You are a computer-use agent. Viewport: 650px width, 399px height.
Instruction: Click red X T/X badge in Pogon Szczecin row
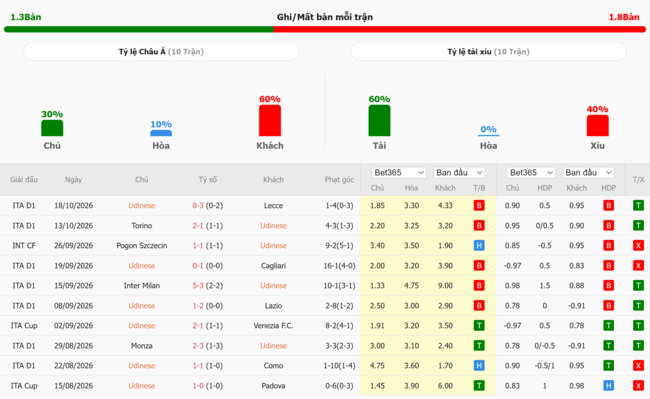(638, 246)
